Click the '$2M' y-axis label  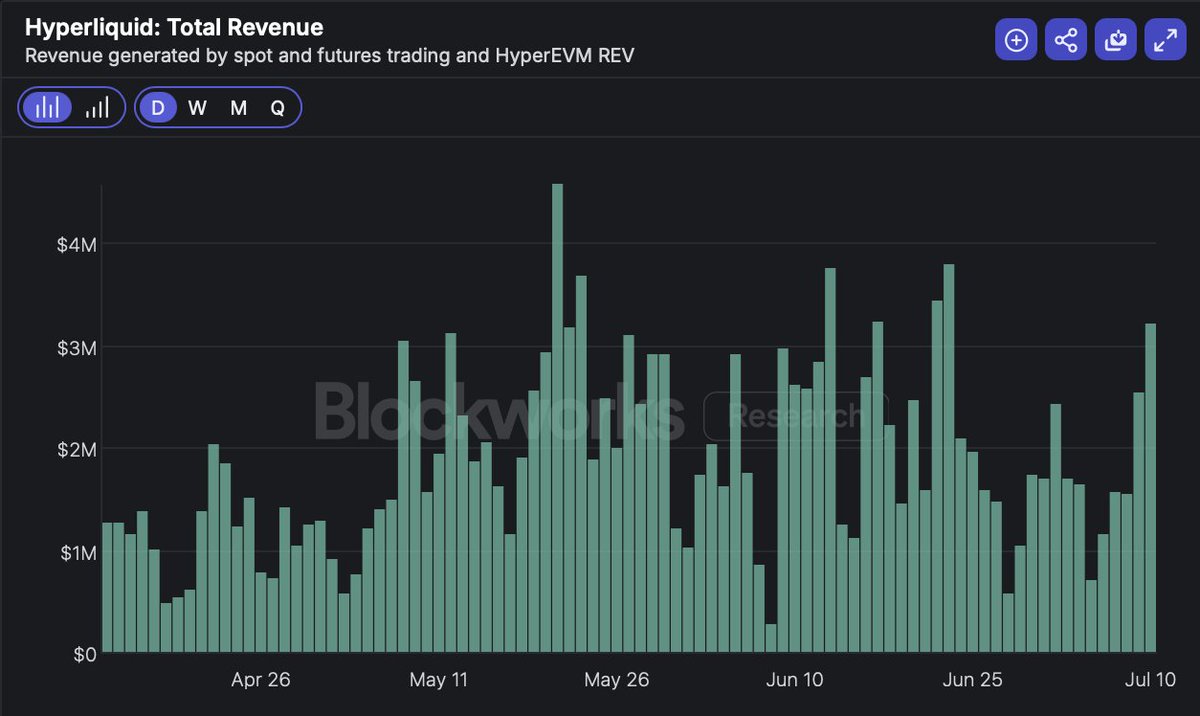76,450
